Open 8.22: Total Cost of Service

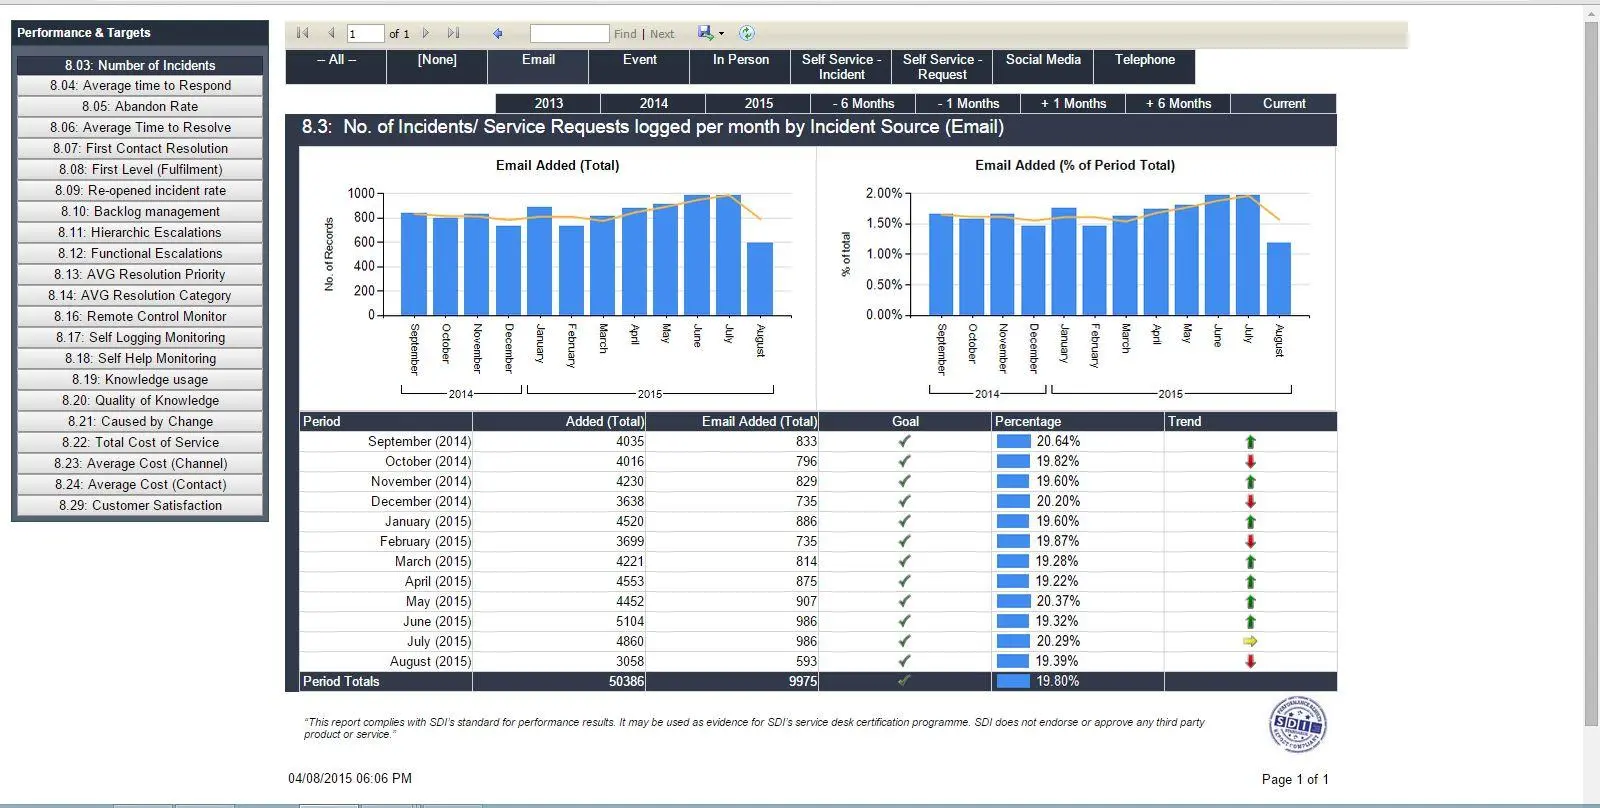point(140,443)
